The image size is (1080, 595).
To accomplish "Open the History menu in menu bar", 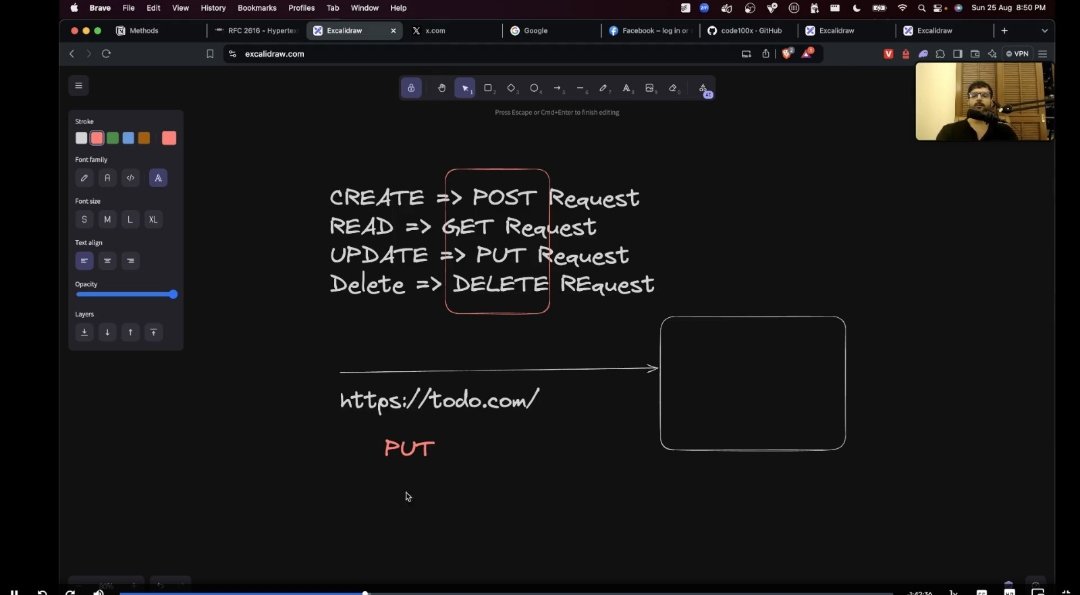I will pos(213,8).
